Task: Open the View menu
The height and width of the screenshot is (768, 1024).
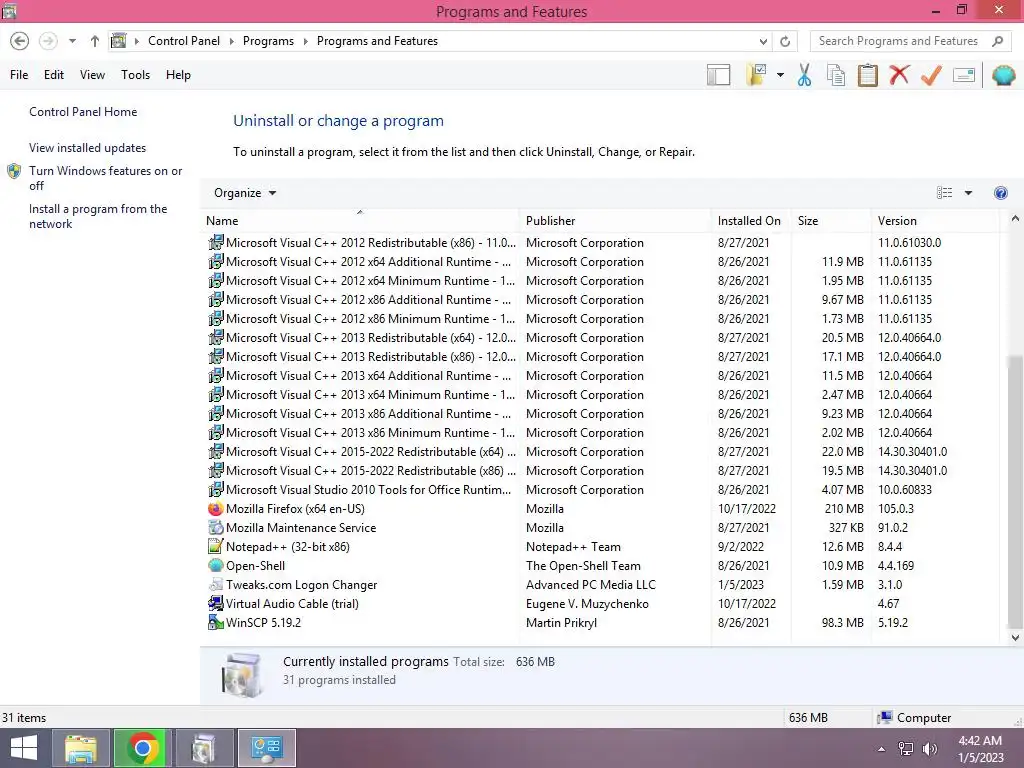Action: point(92,75)
